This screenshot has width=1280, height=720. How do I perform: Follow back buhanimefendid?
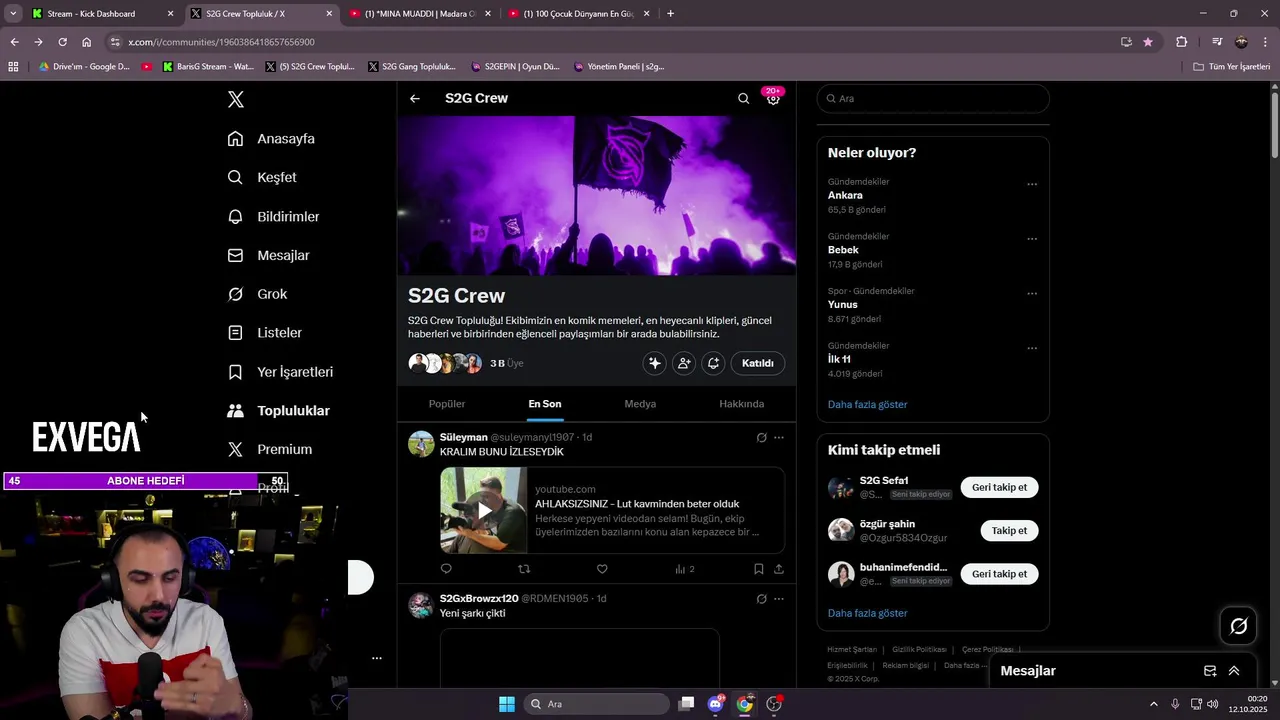(999, 574)
